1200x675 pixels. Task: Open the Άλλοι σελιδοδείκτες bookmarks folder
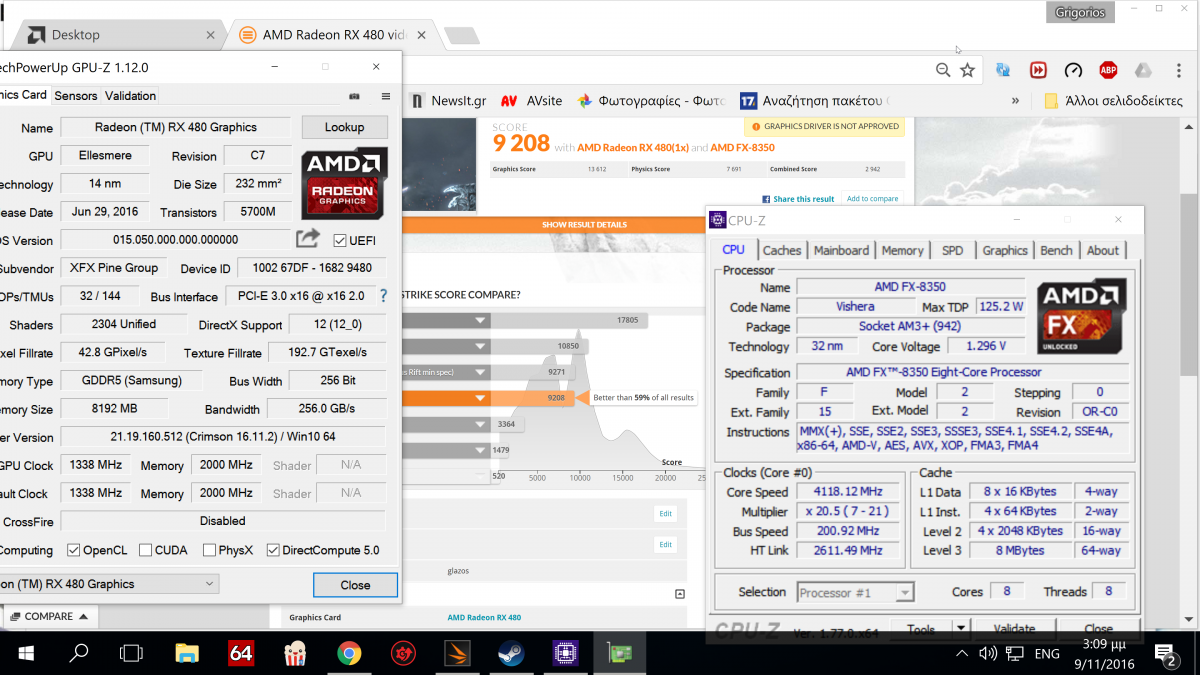pos(1113,101)
